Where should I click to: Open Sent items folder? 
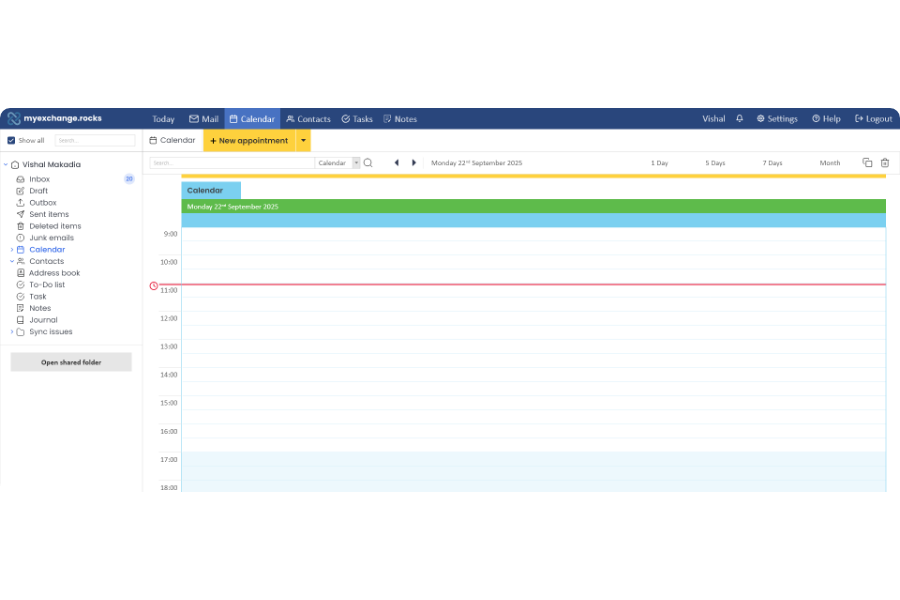49,214
